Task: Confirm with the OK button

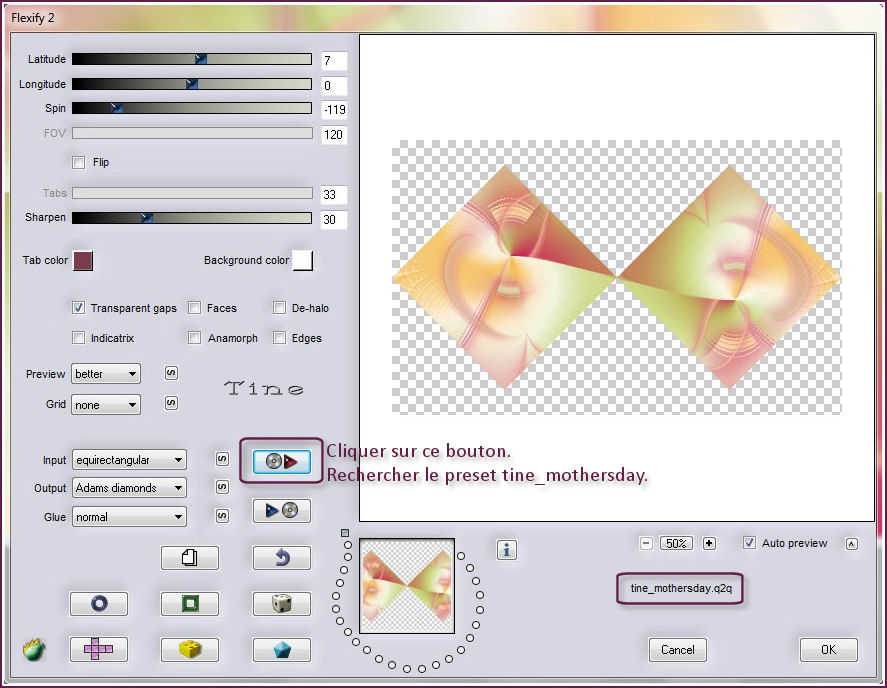Action: [x=829, y=650]
